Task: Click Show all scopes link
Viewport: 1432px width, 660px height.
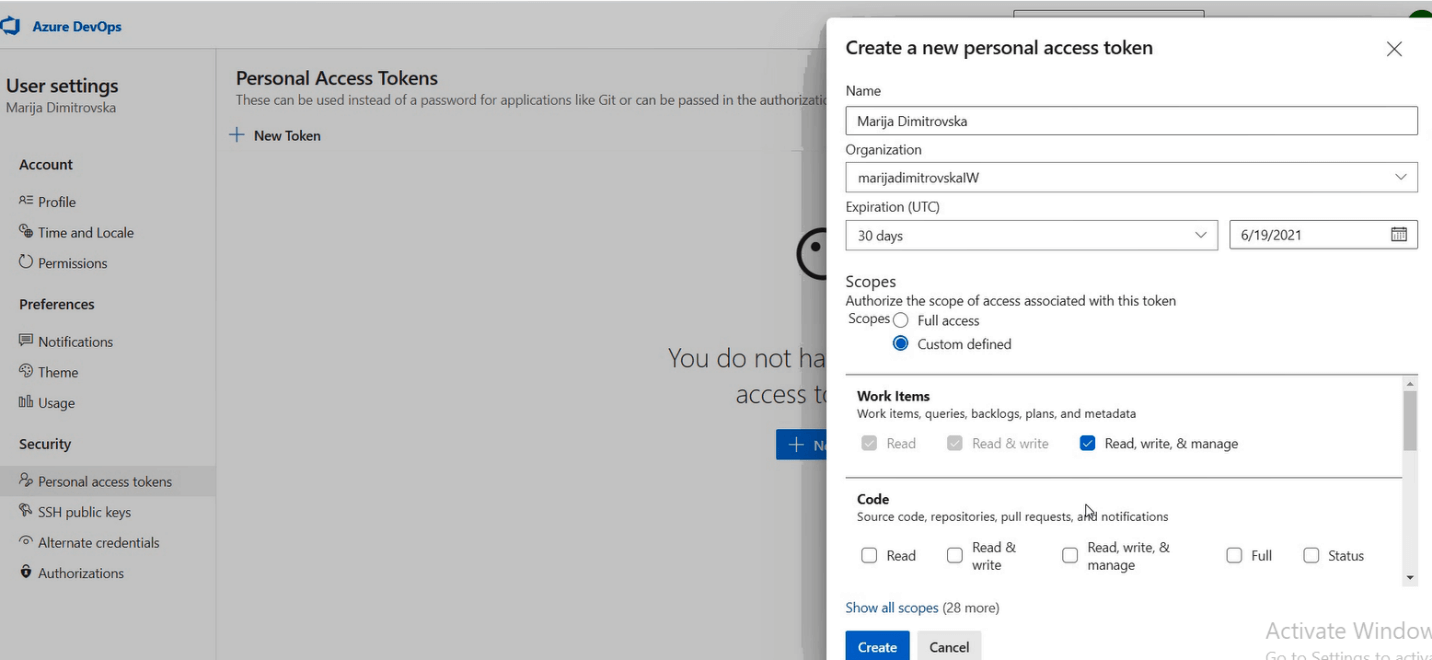Action: [892, 608]
